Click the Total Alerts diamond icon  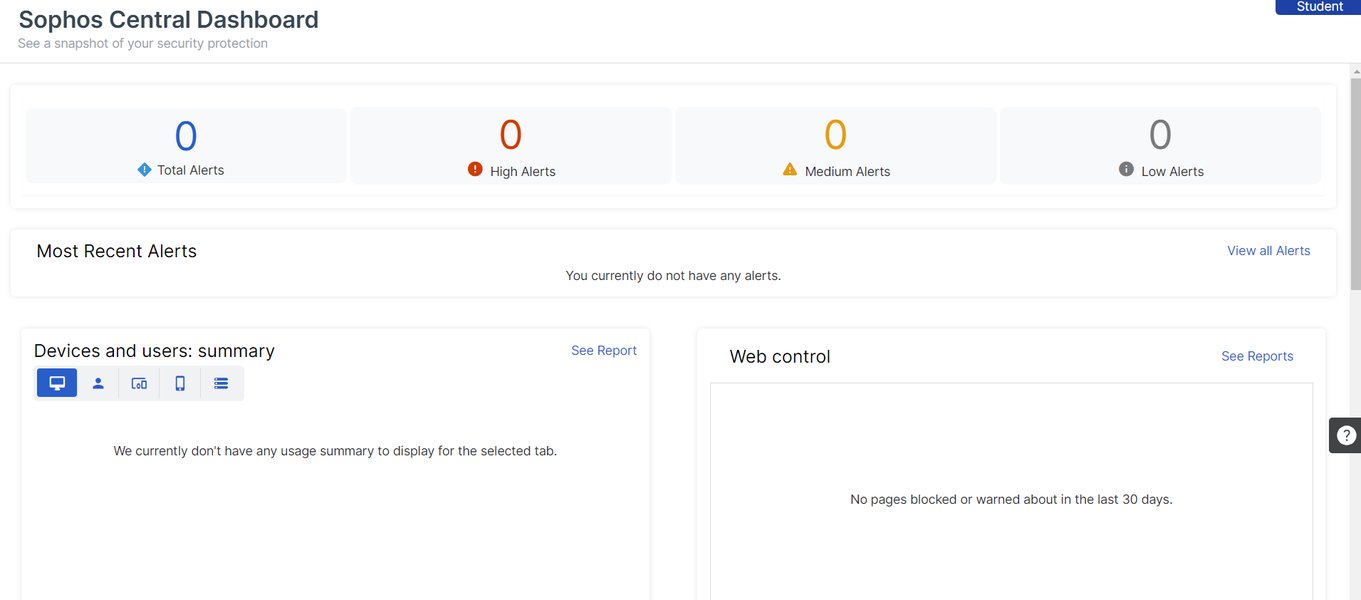pos(143,169)
